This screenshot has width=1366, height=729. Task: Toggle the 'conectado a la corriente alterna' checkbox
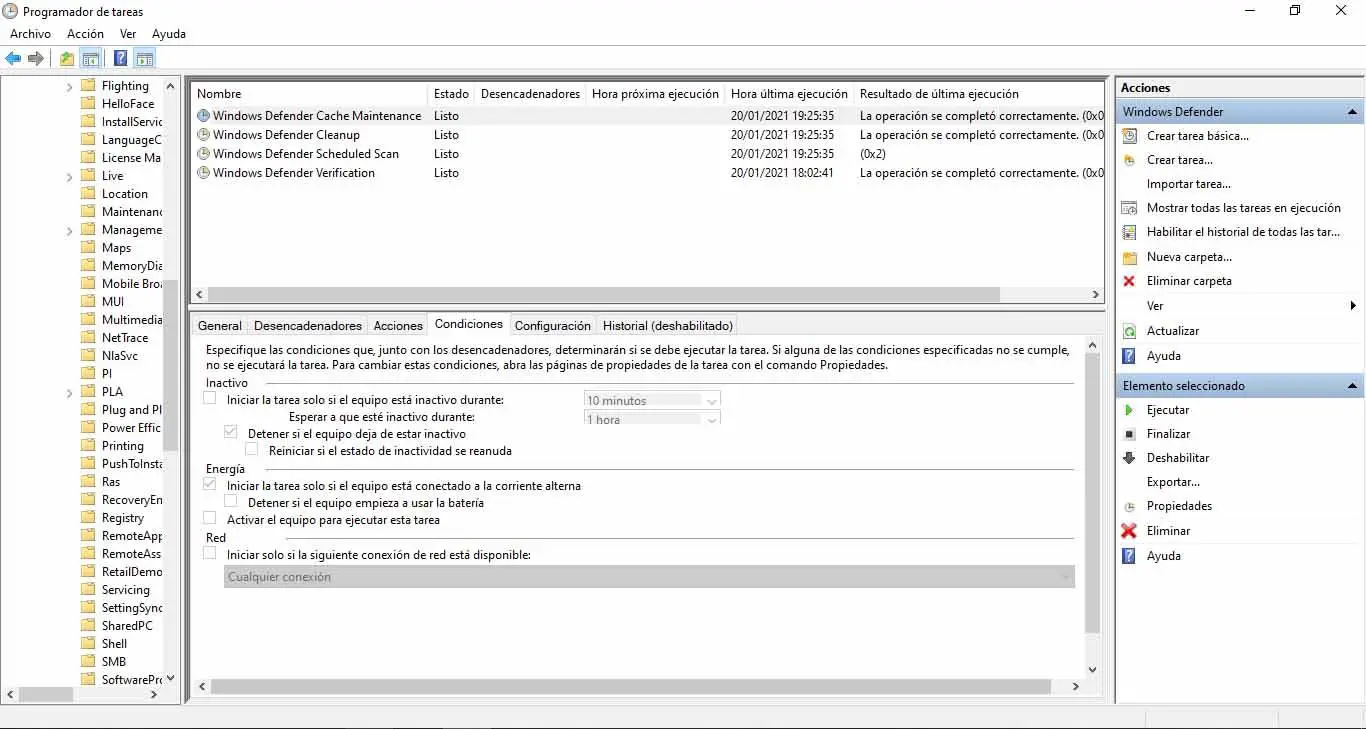point(209,484)
